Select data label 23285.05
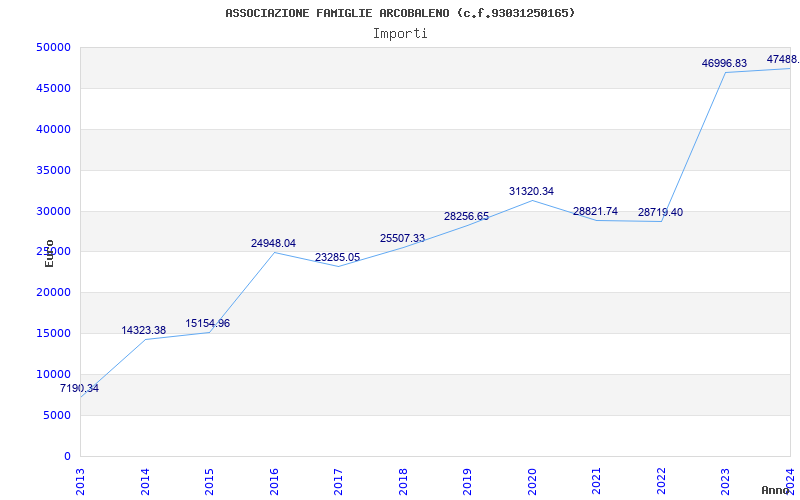Viewport: 800px width, 500px height. [337, 257]
